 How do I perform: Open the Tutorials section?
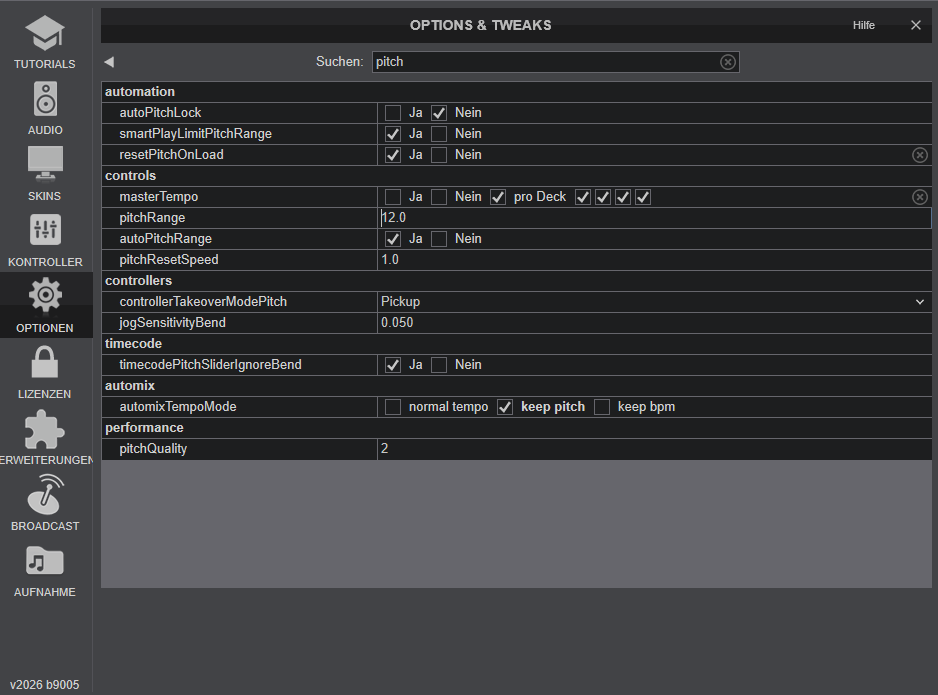[45, 42]
